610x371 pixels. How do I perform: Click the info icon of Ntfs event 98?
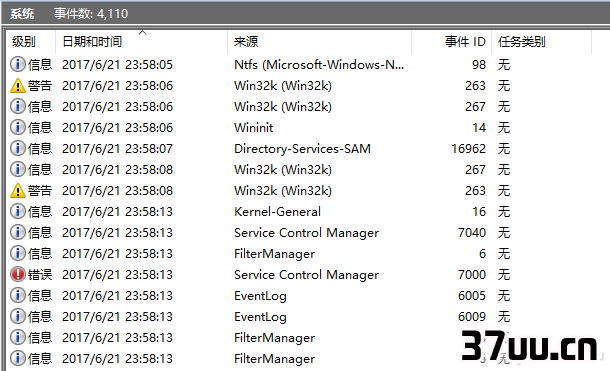pyautogui.click(x=18, y=65)
